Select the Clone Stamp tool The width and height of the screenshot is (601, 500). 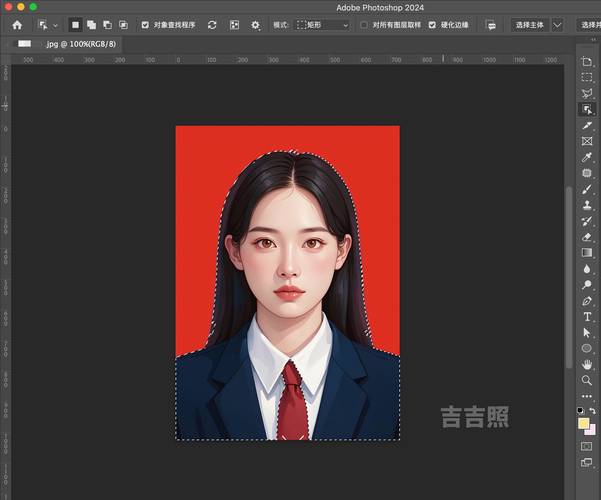pos(586,205)
